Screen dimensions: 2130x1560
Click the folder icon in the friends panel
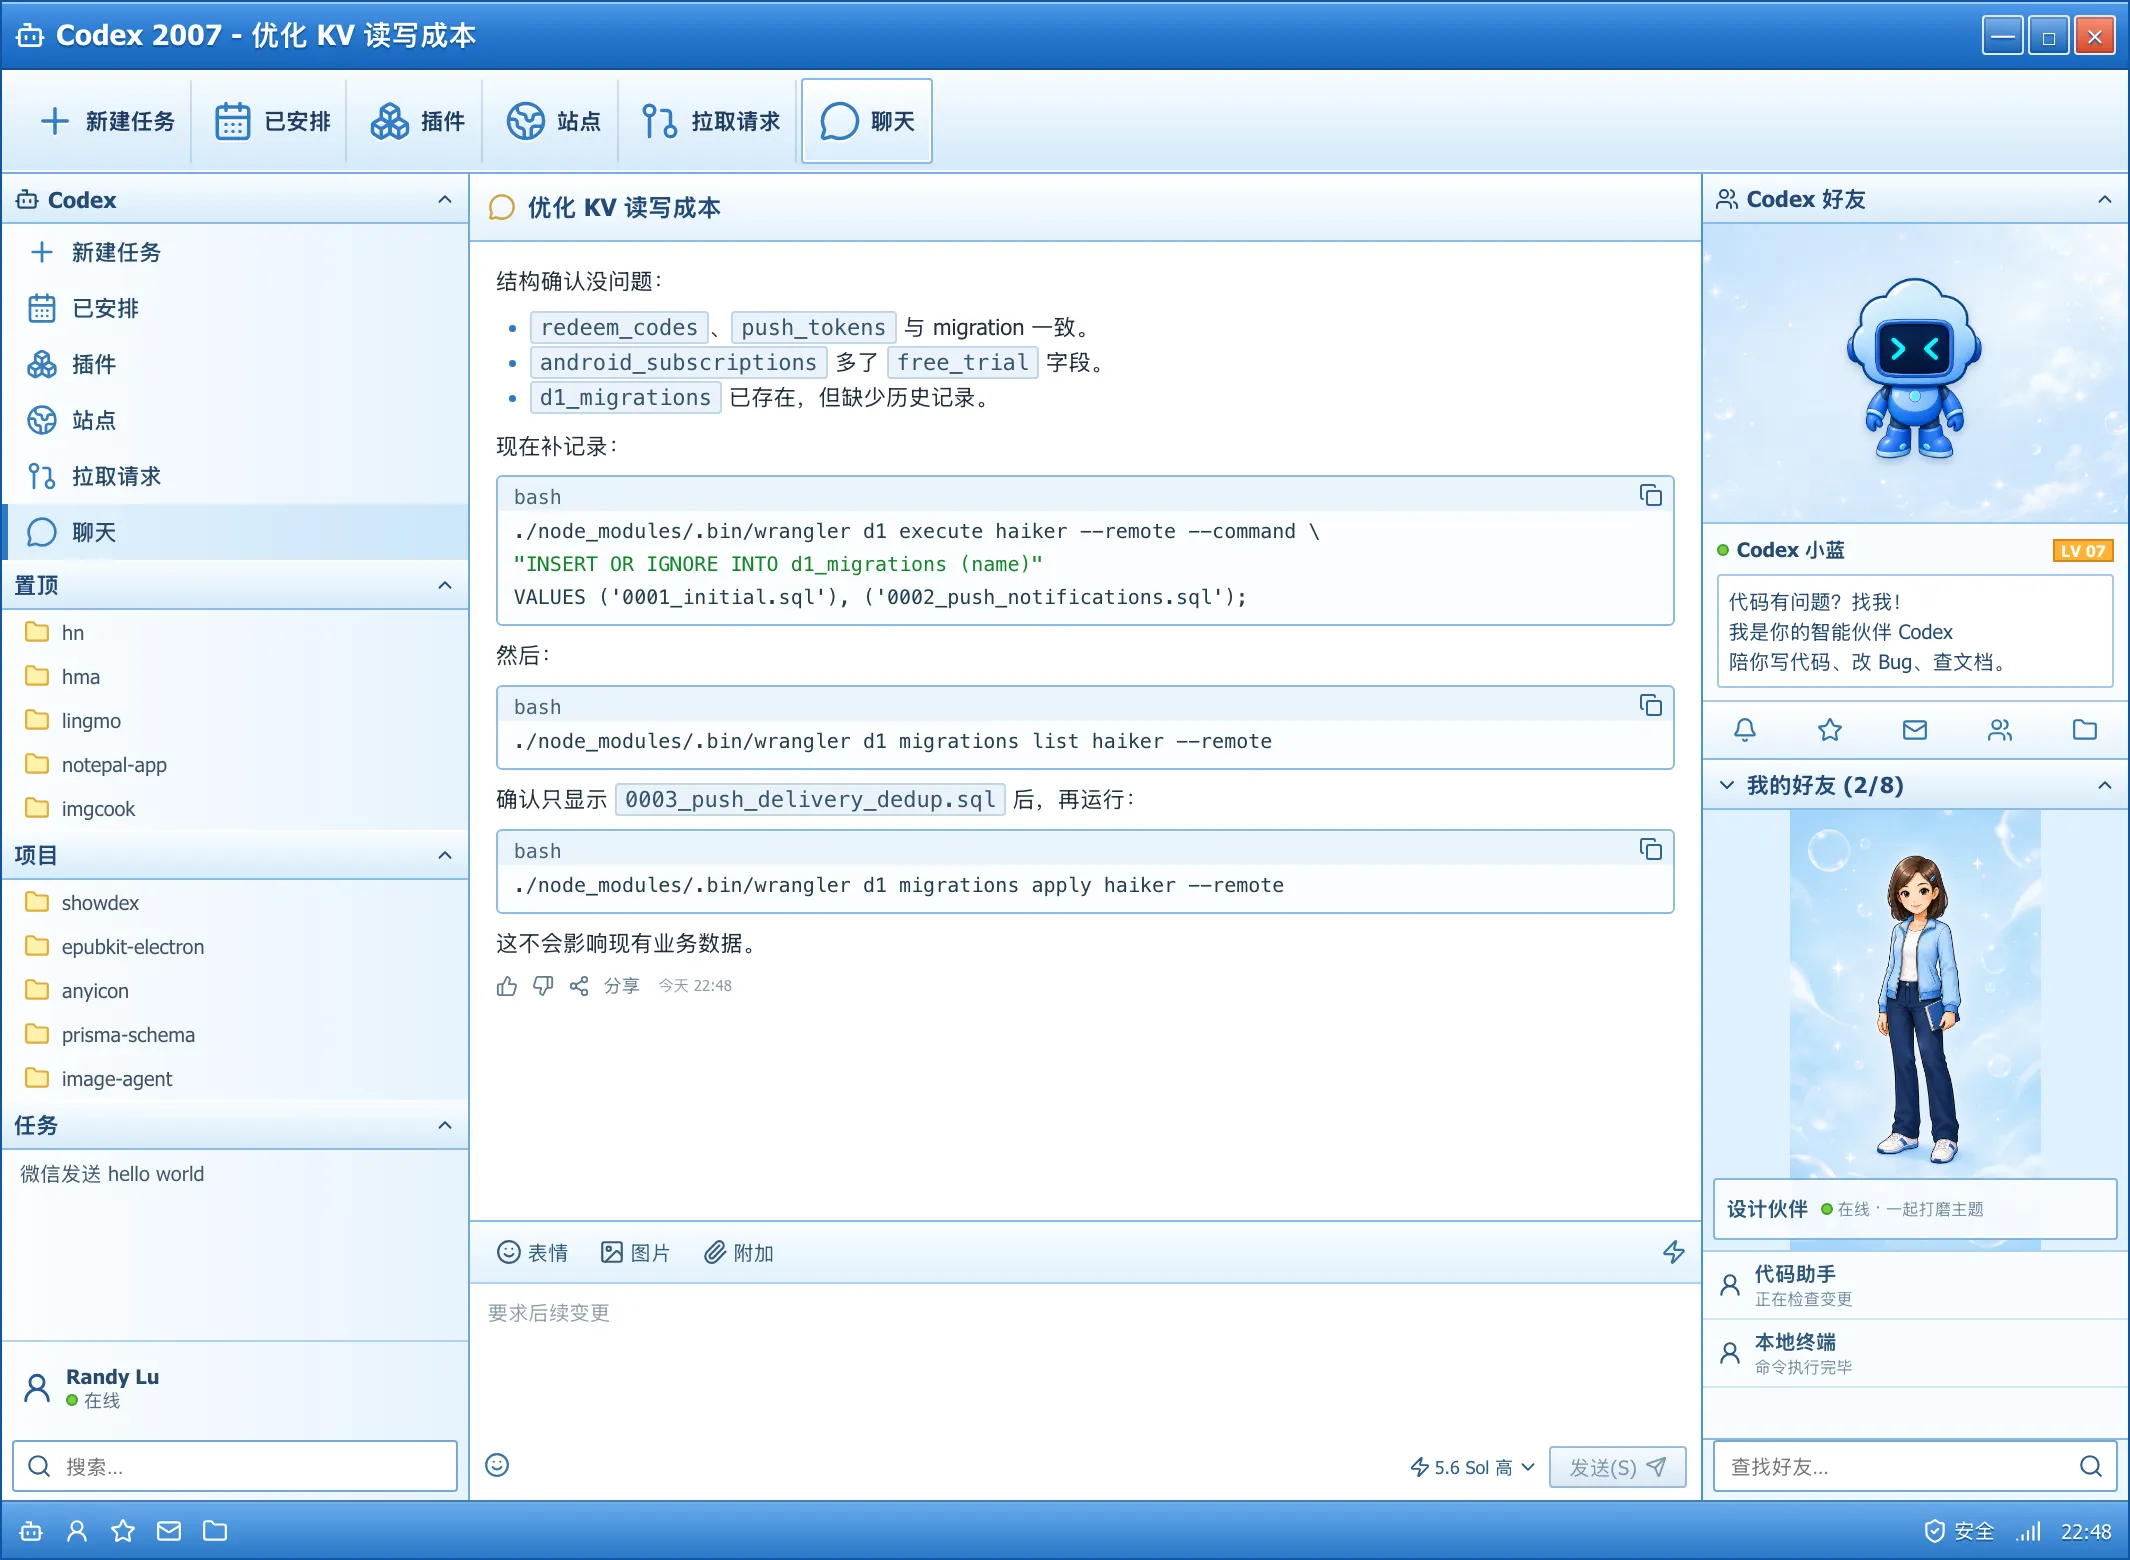tap(2085, 730)
